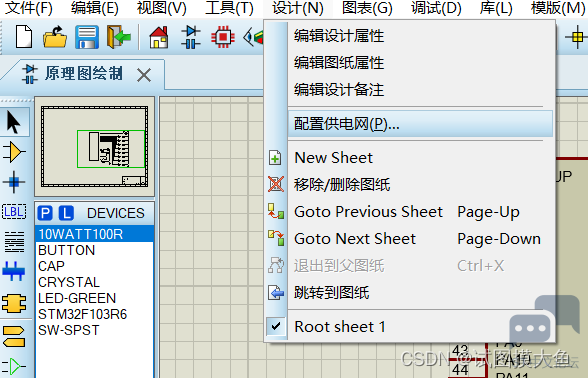Click the Close Project door icon
588x378 pixels.
[118, 37]
